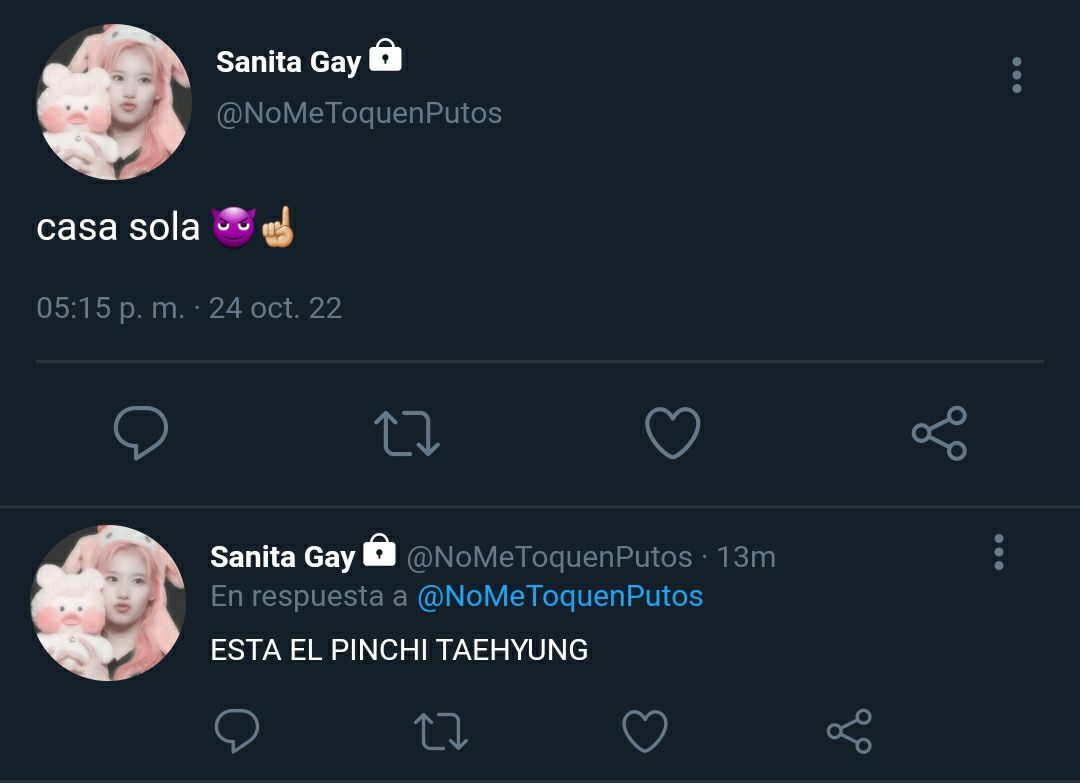This screenshot has width=1080, height=783.
Task: Retweet the TAEHYUNG reply tweet
Action: 441,731
